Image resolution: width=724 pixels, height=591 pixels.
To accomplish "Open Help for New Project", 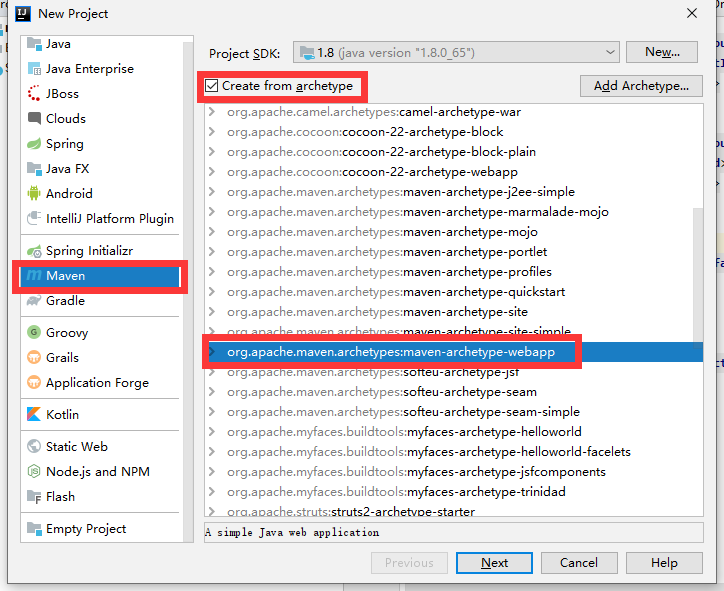I will [x=664, y=563].
